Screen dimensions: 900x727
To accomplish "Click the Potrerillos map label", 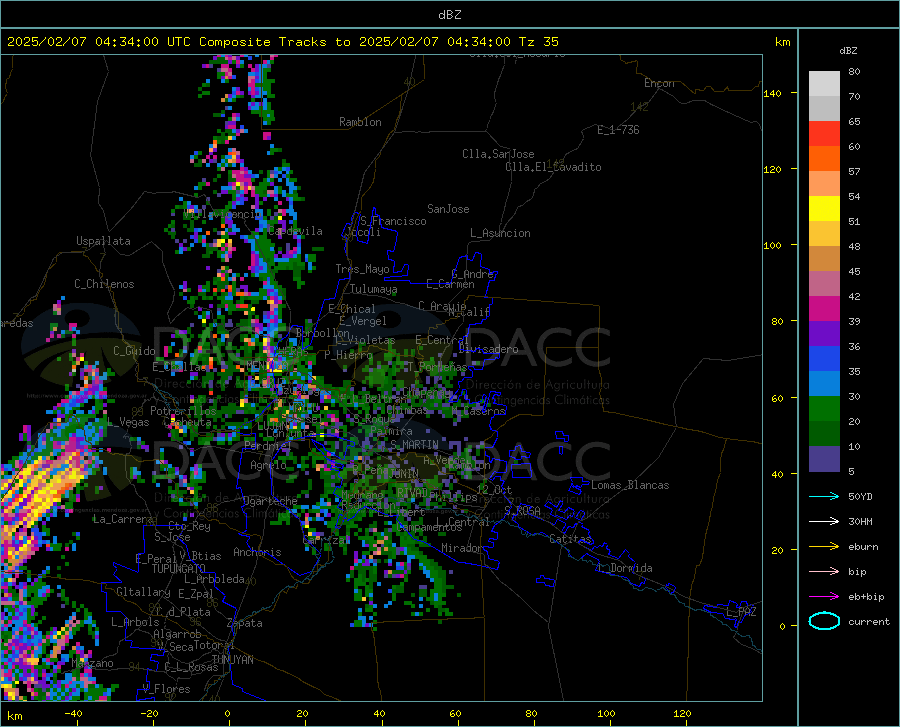I will point(183,411).
